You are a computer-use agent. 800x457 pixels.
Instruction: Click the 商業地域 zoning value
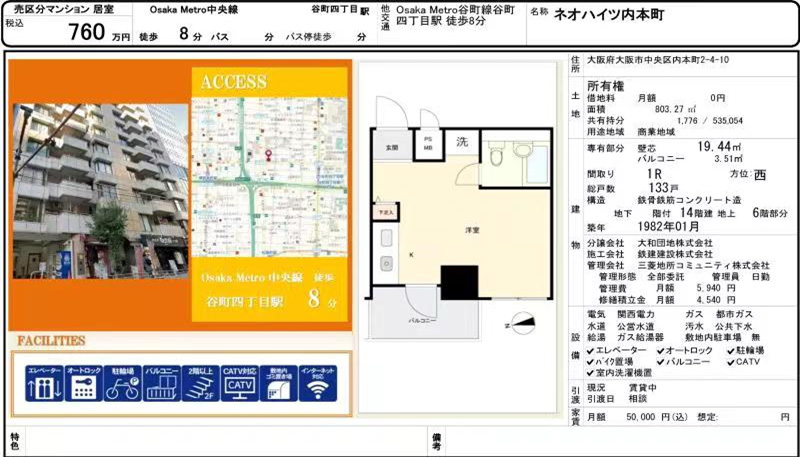656,132
